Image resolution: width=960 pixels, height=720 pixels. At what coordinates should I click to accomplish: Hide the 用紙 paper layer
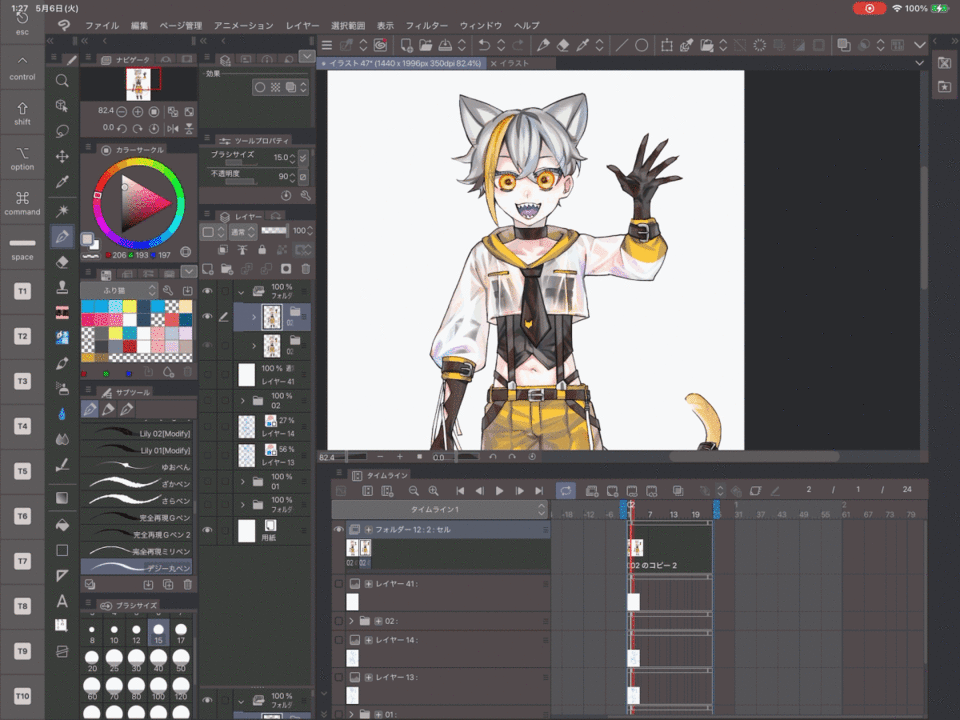click(207, 530)
